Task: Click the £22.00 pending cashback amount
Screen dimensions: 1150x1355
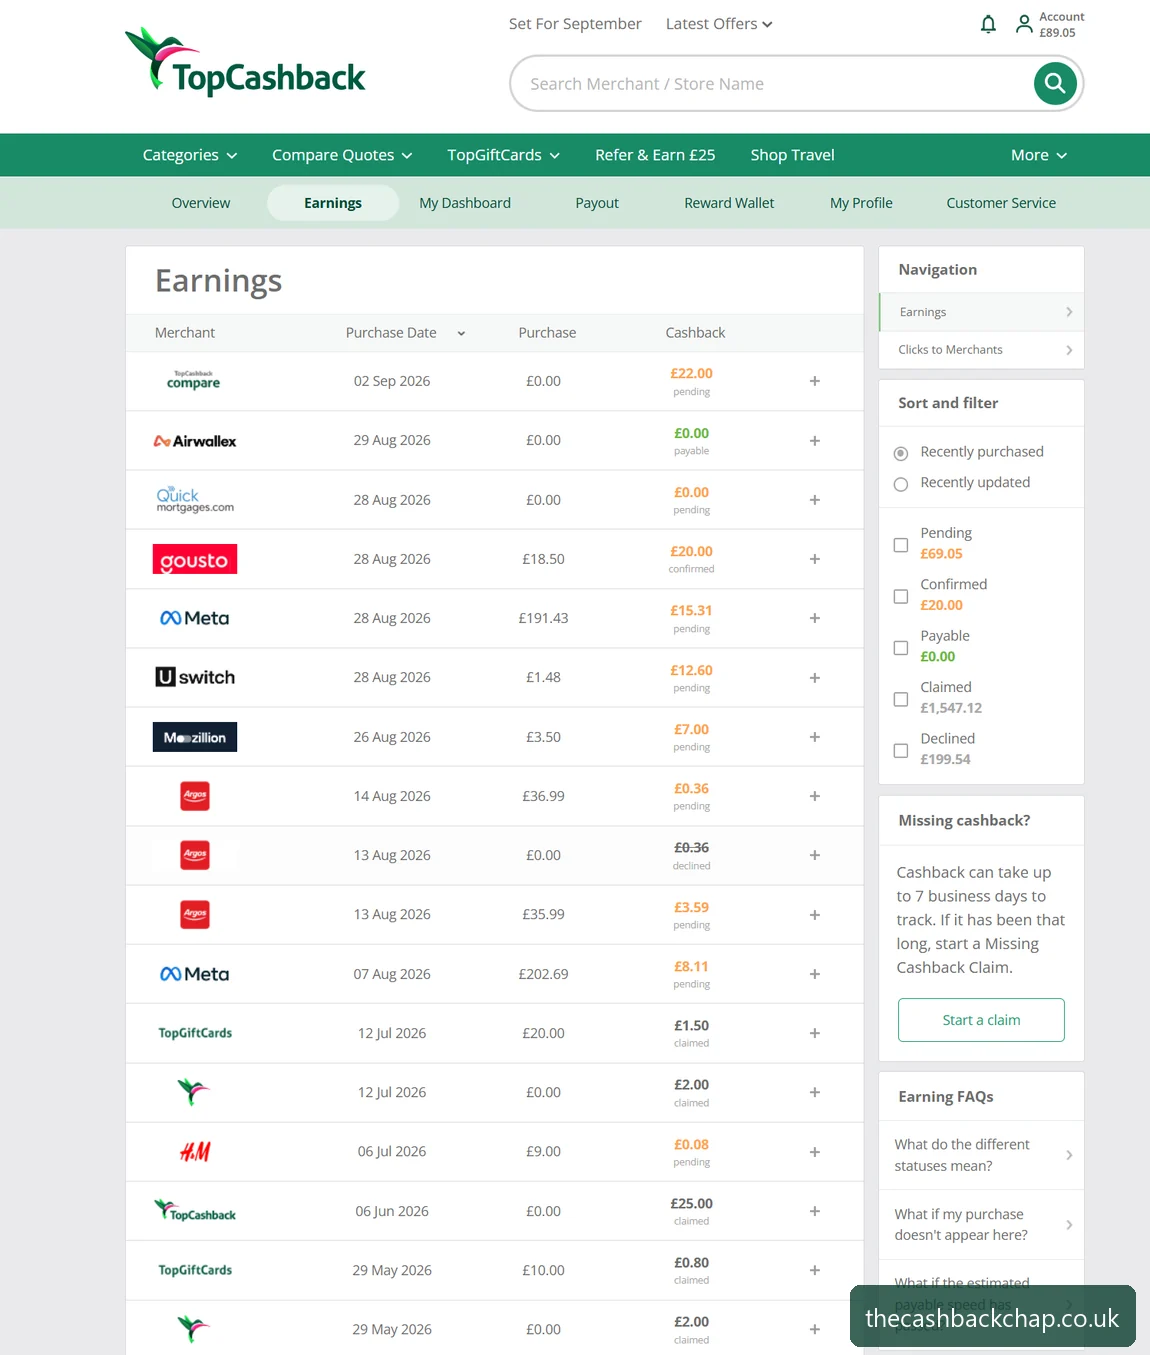Action: 691,374
